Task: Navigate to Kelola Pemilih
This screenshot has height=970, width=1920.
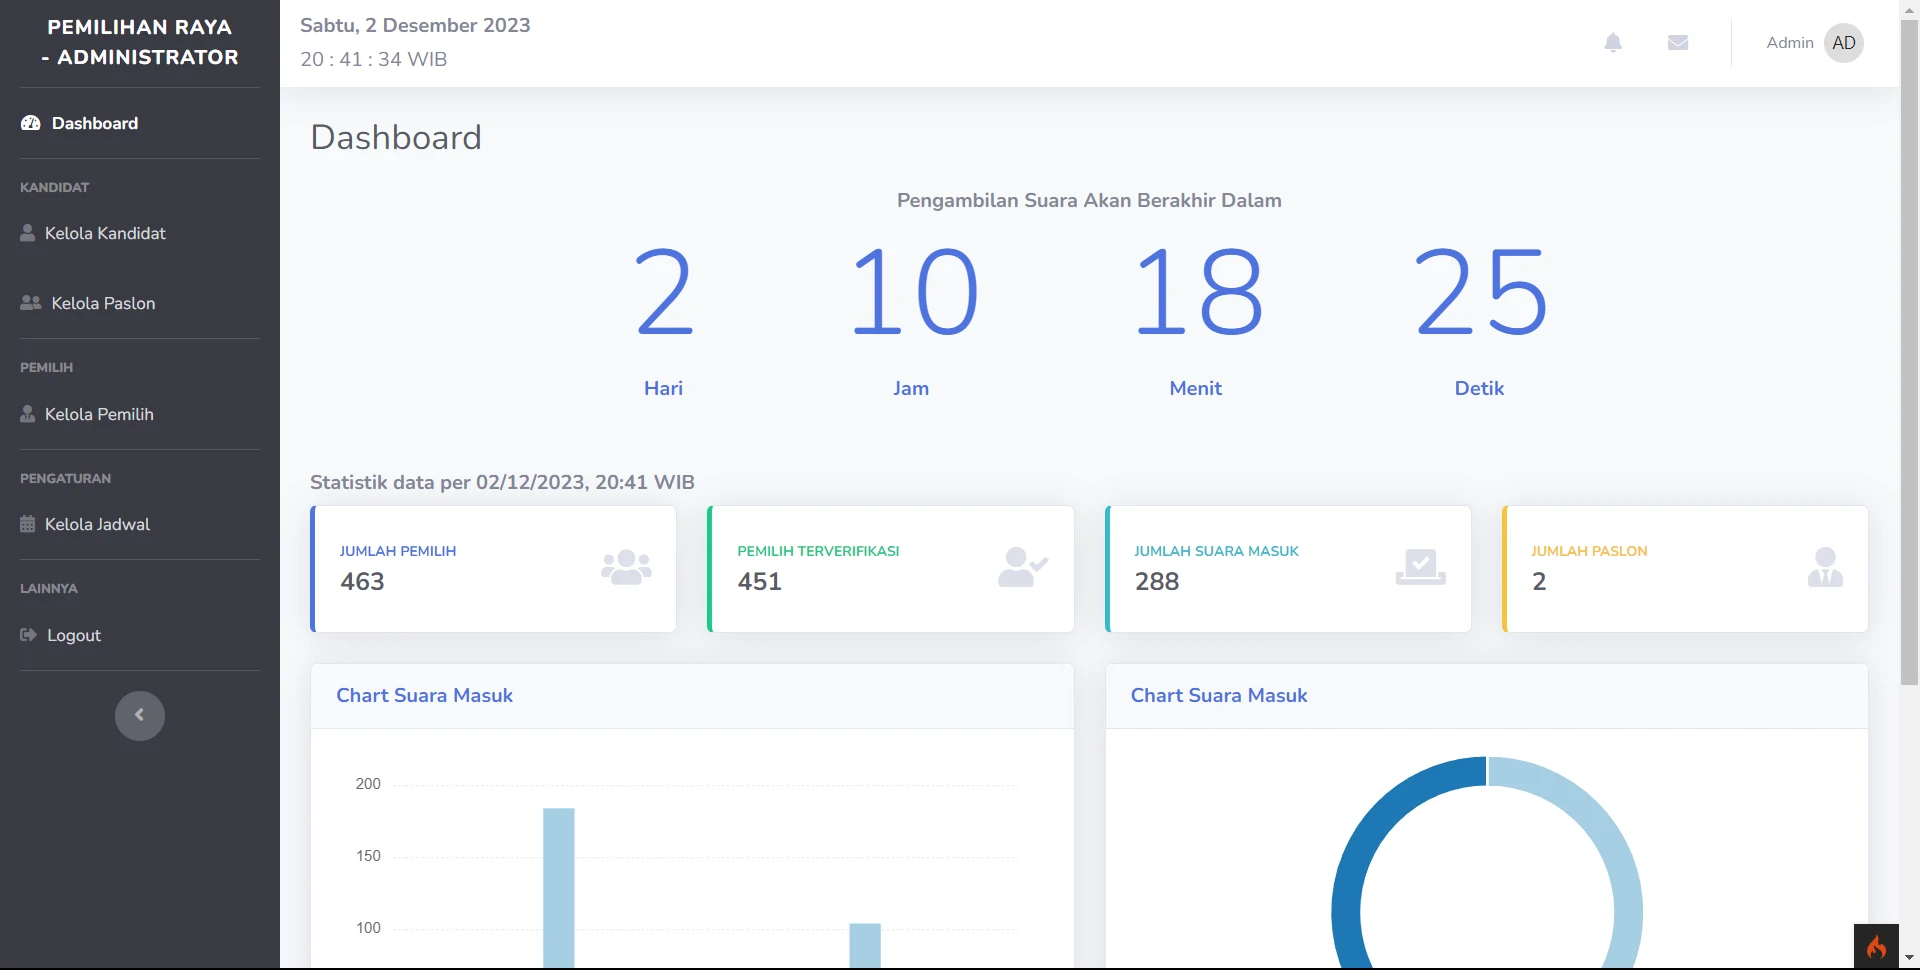Action: click(x=99, y=414)
